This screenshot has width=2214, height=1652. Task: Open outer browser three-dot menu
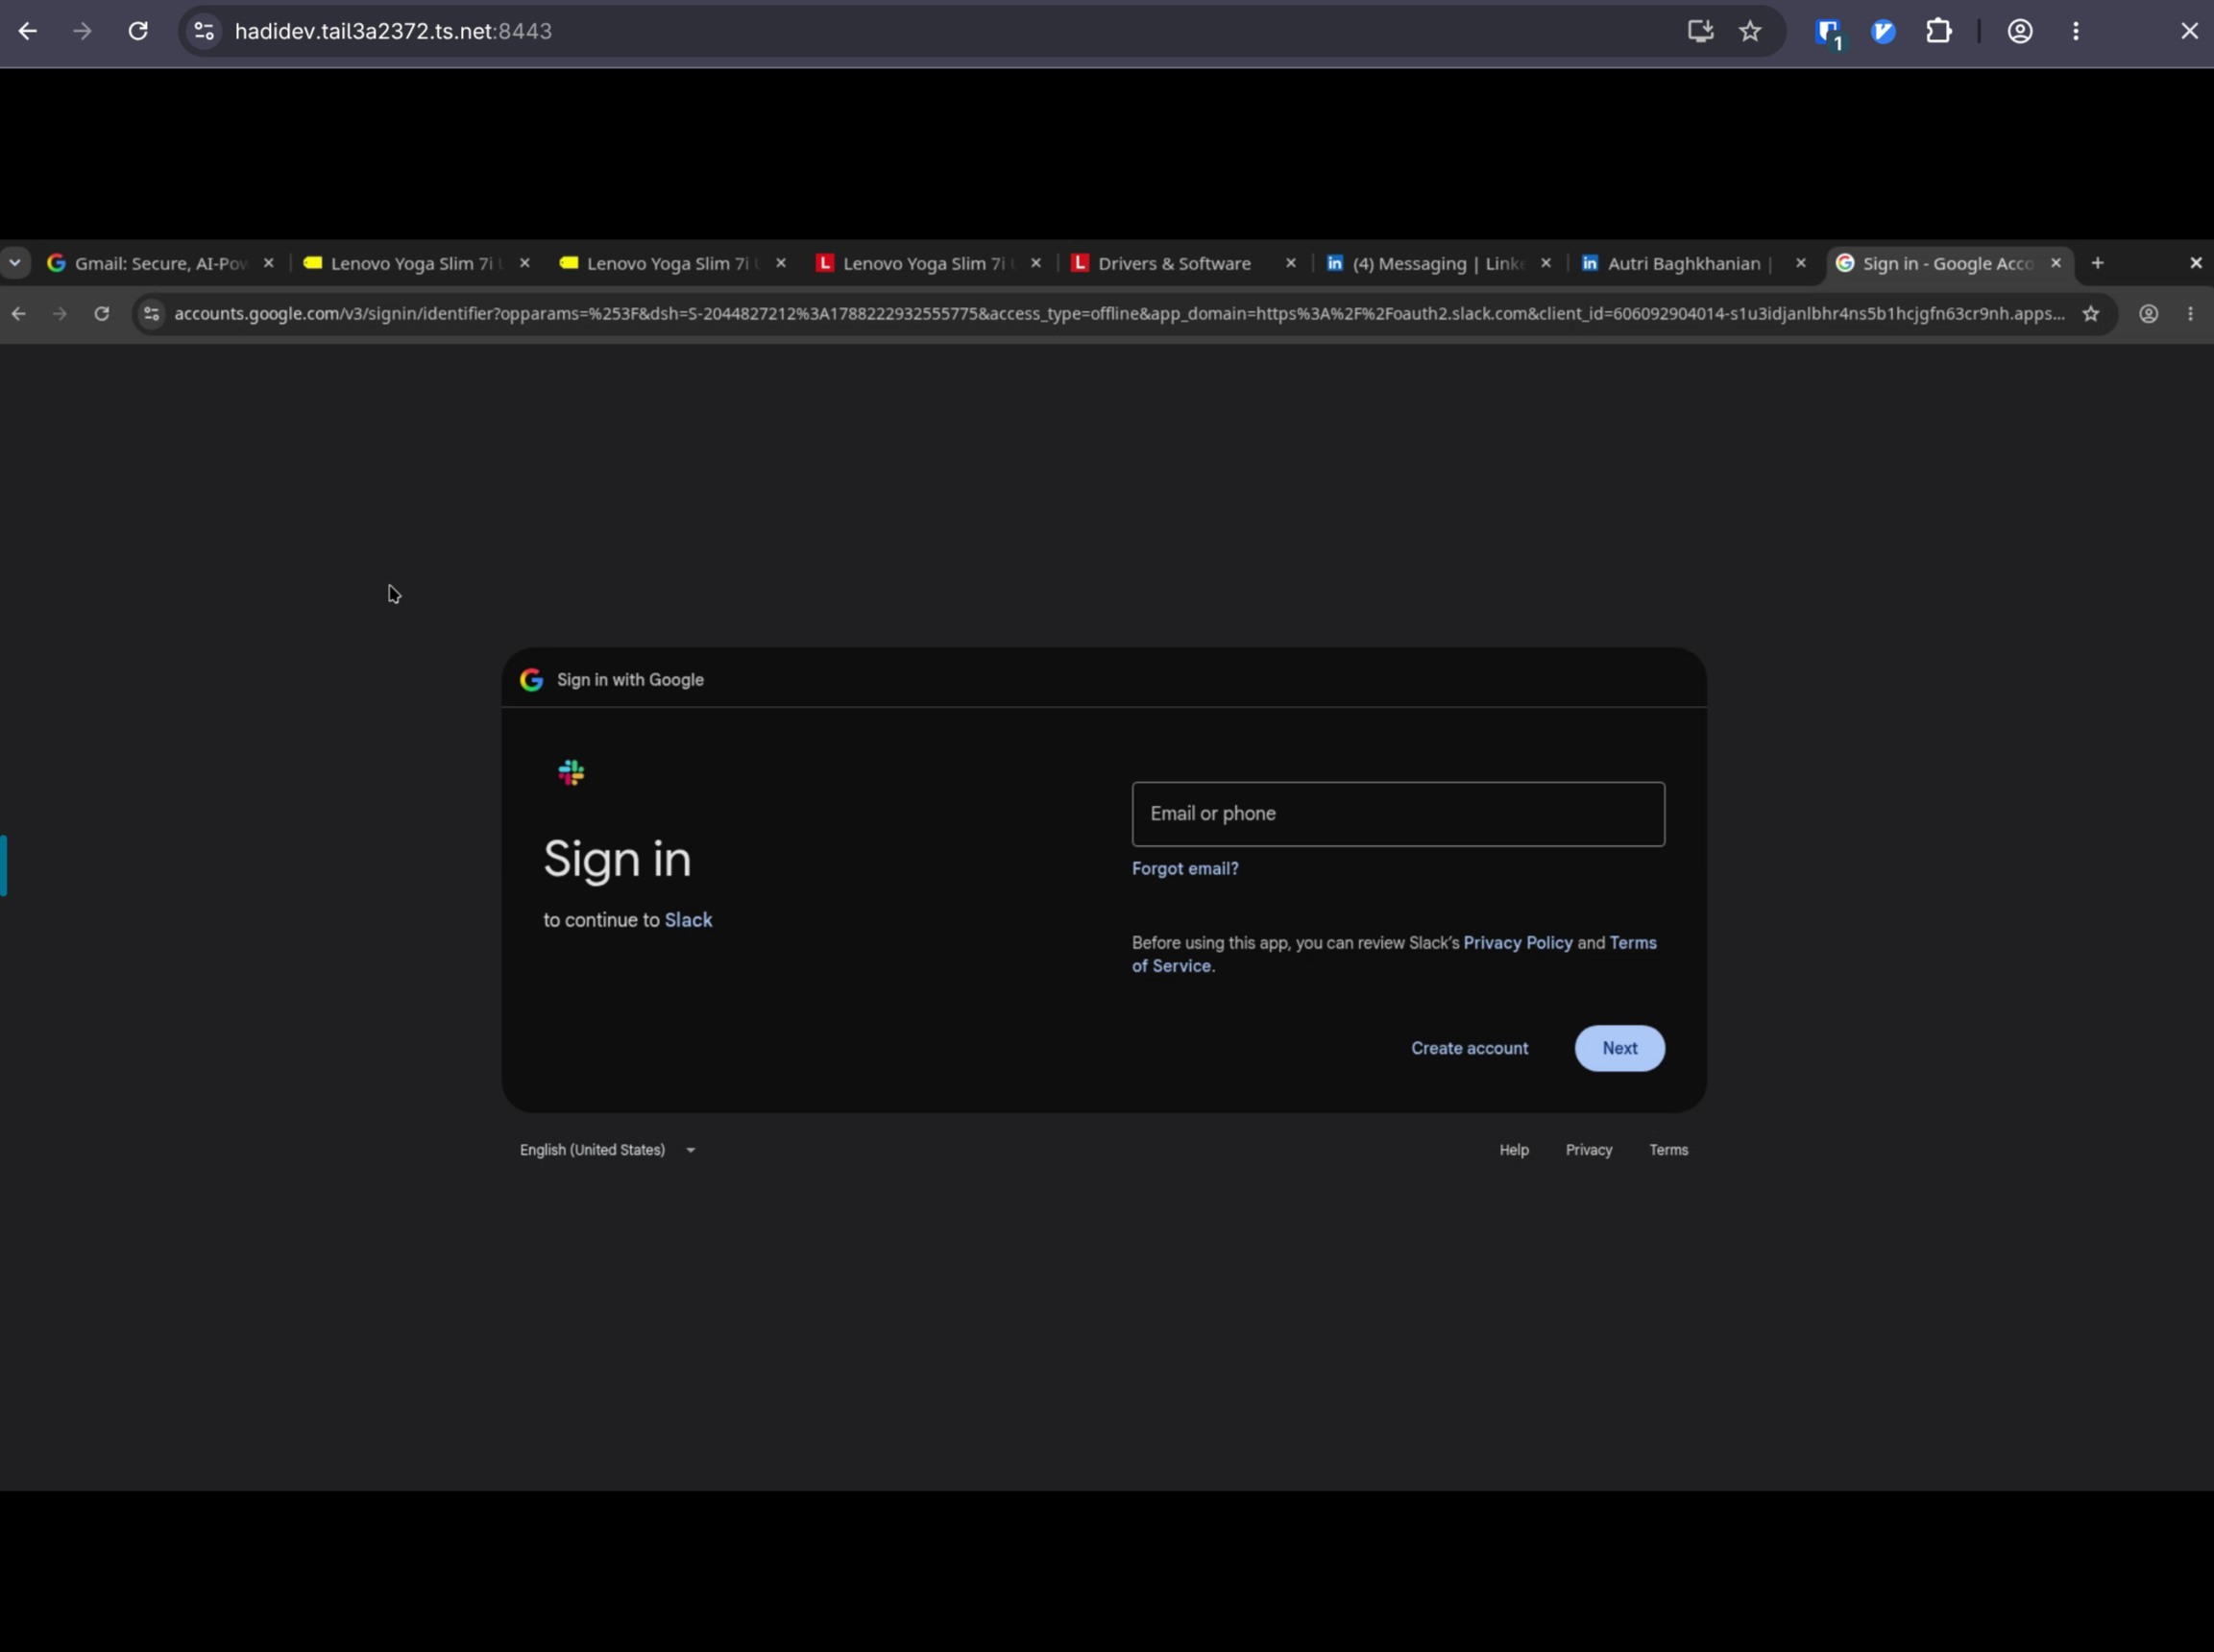coord(2076,31)
